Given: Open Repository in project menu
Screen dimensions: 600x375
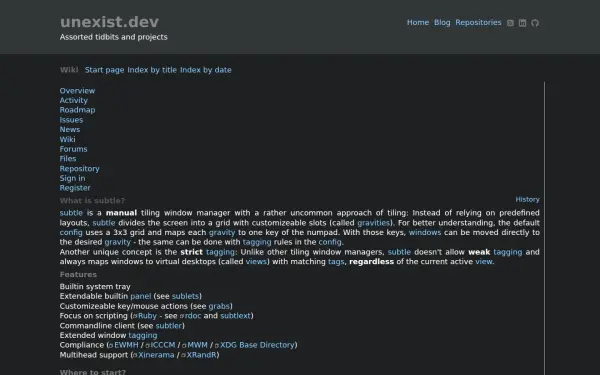Looking at the screenshot, I should click(80, 168).
